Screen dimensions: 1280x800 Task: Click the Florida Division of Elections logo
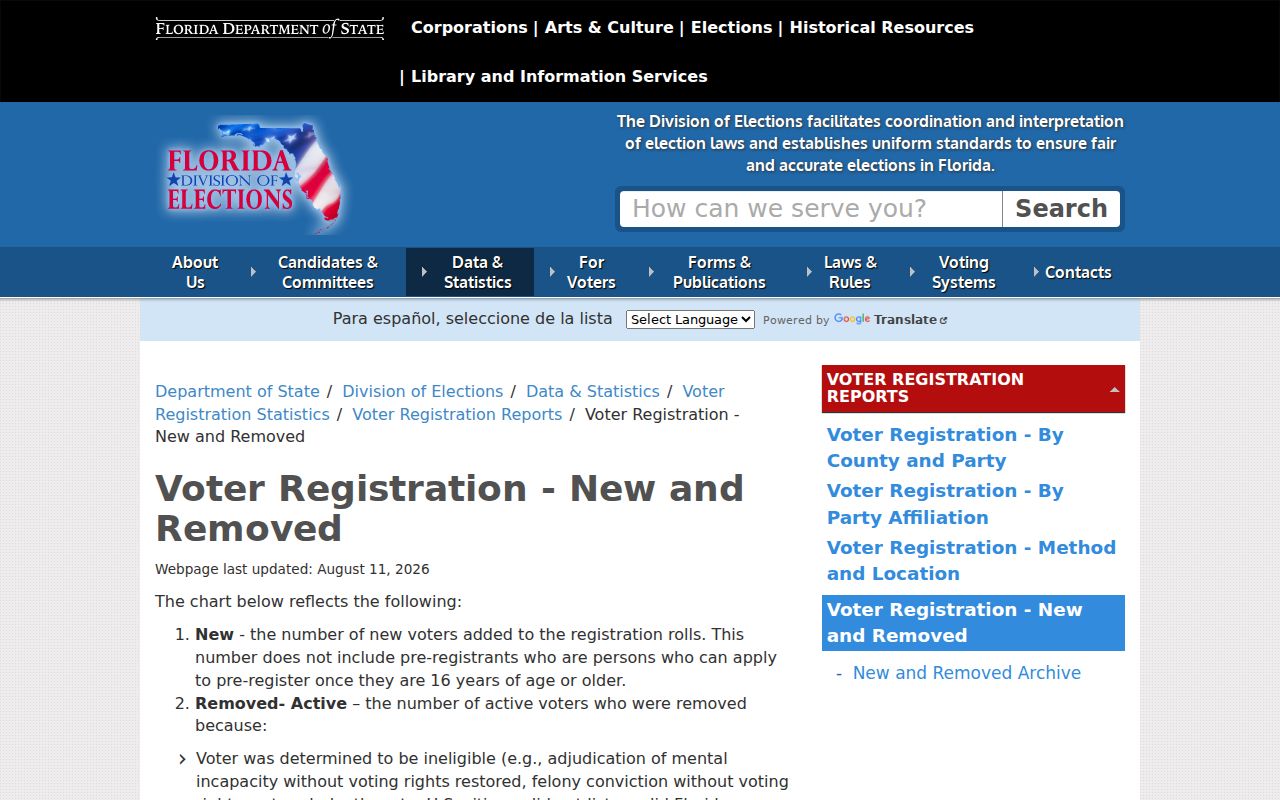pyautogui.click(x=254, y=176)
